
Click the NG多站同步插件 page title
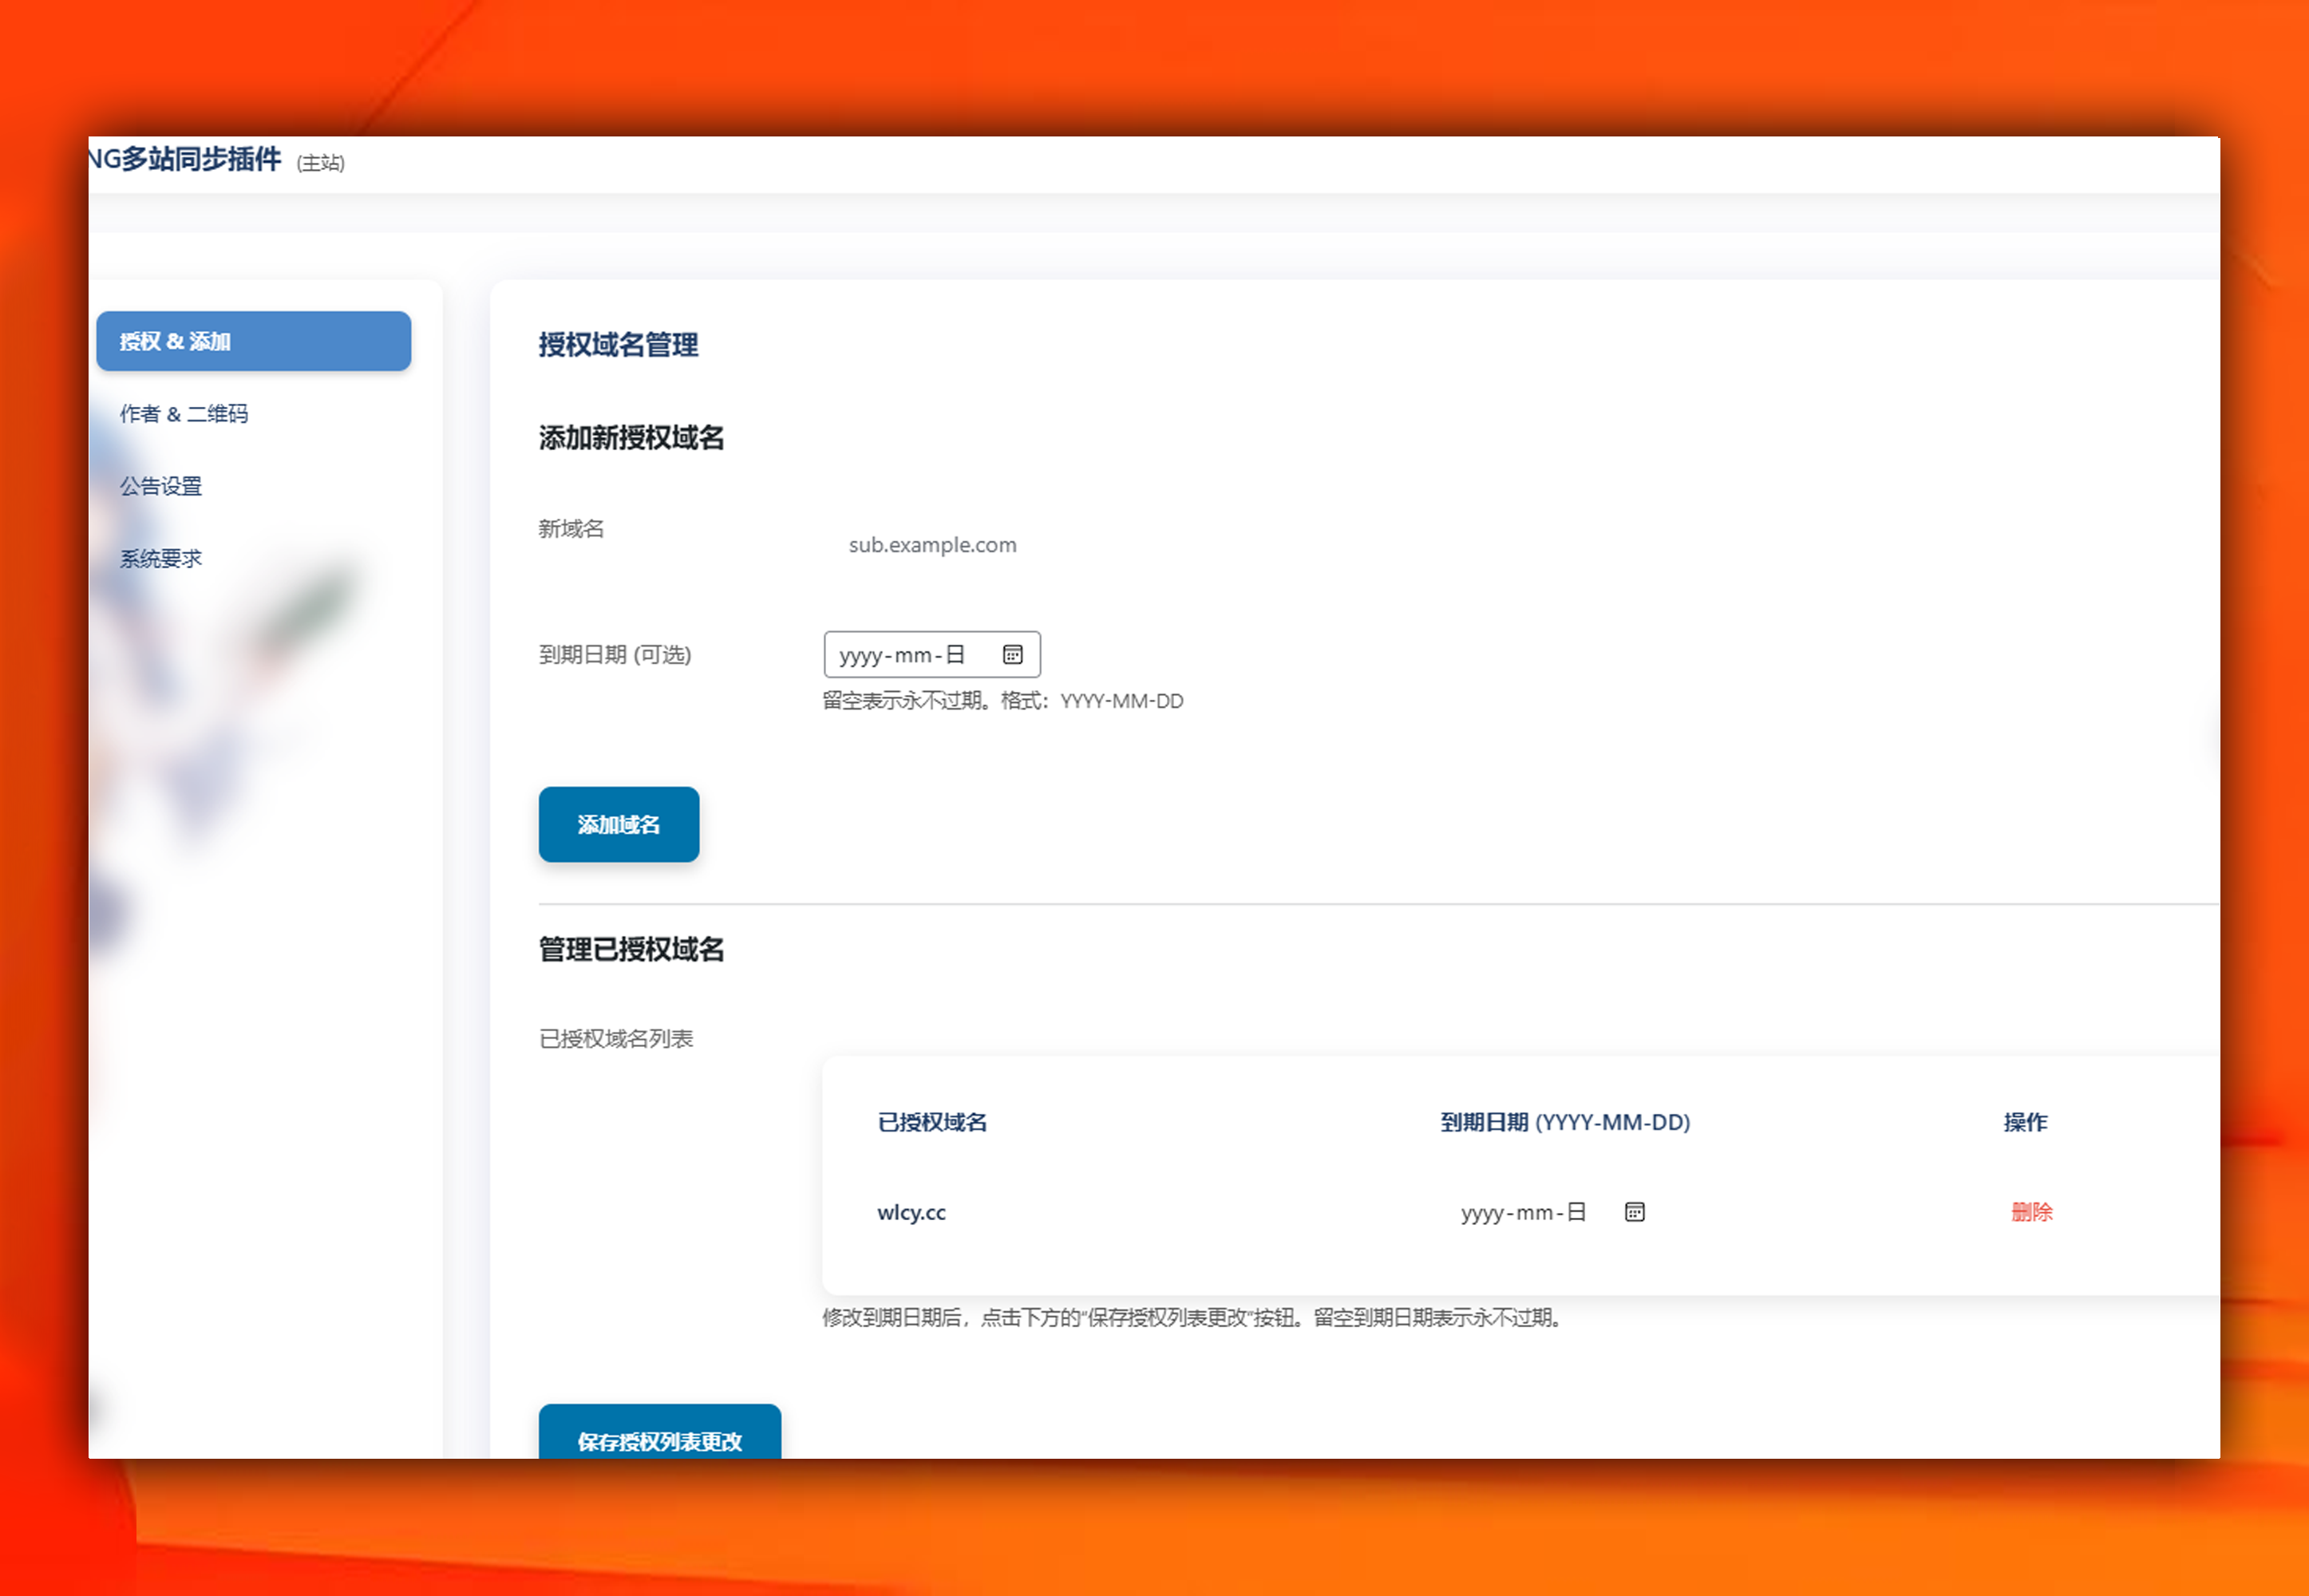click(186, 160)
